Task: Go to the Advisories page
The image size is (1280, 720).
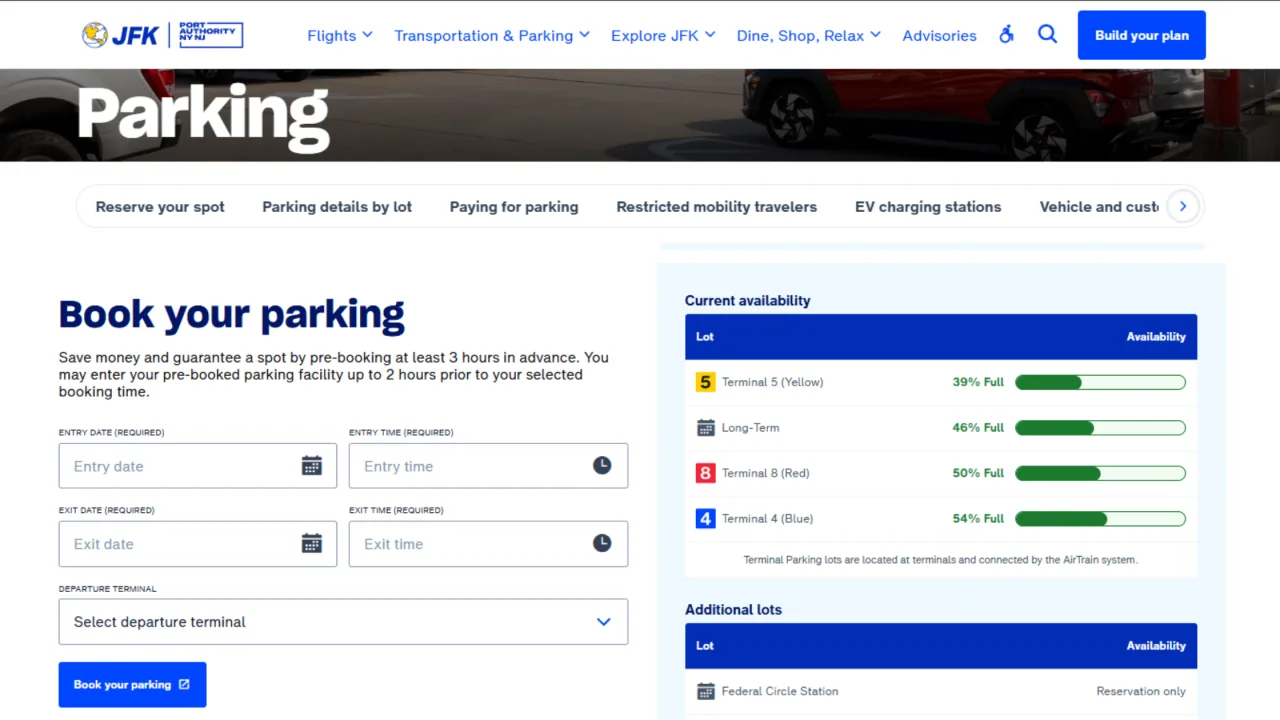Action: point(939,35)
